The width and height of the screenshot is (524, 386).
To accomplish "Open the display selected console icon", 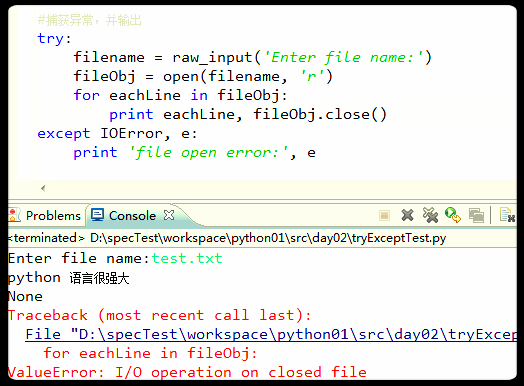I will 476,215.
